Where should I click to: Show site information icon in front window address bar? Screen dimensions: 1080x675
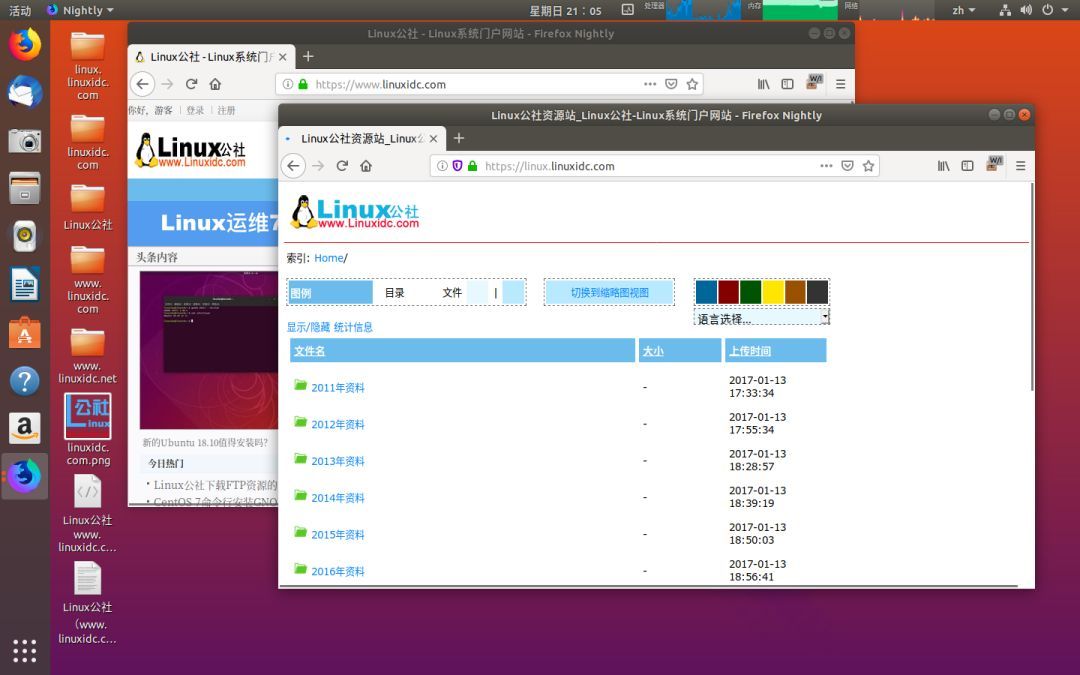point(442,166)
